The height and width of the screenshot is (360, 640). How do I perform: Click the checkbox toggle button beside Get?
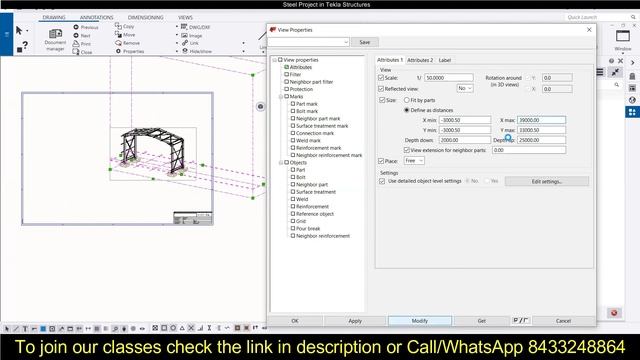tap(520, 320)
